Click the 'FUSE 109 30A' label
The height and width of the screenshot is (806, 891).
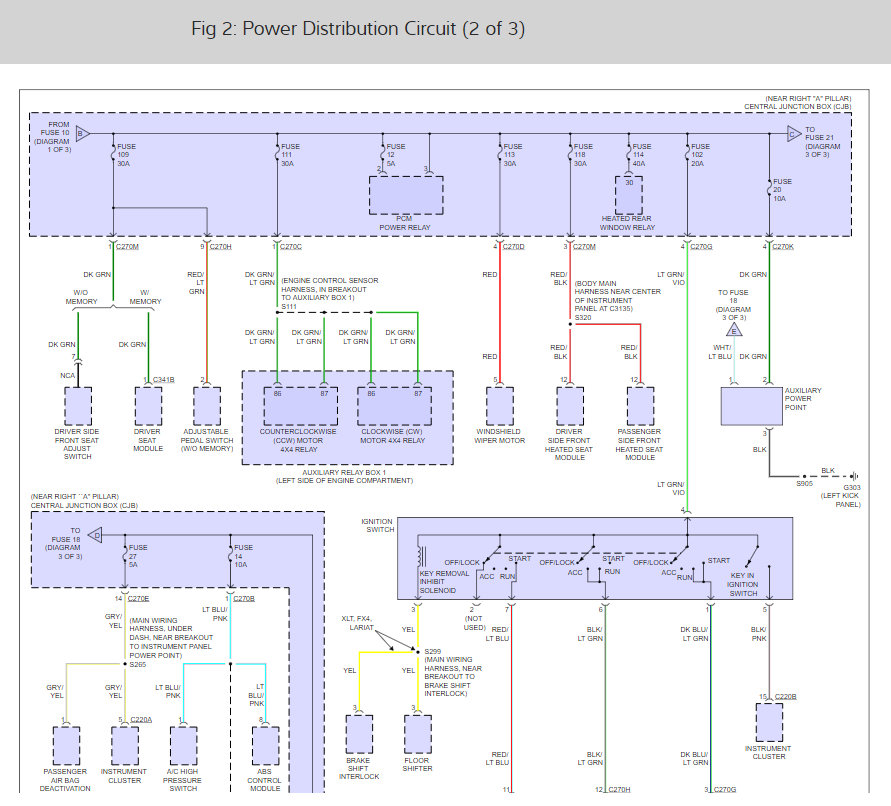pyautogui.click(x=126, y=155)
